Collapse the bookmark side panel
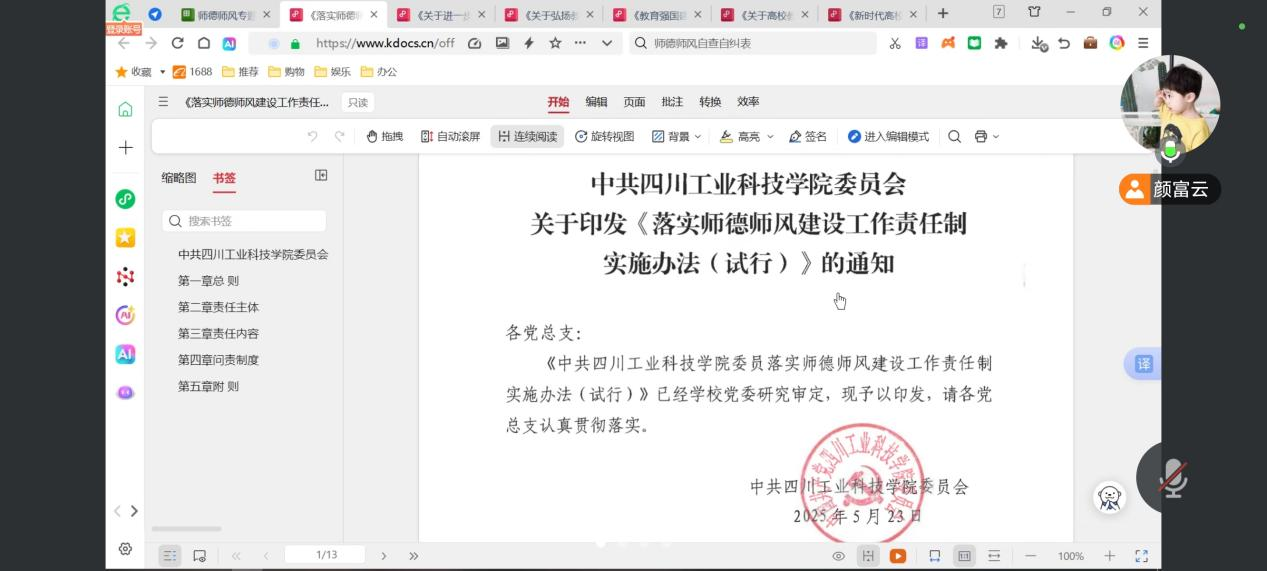 tap(321, 175)
